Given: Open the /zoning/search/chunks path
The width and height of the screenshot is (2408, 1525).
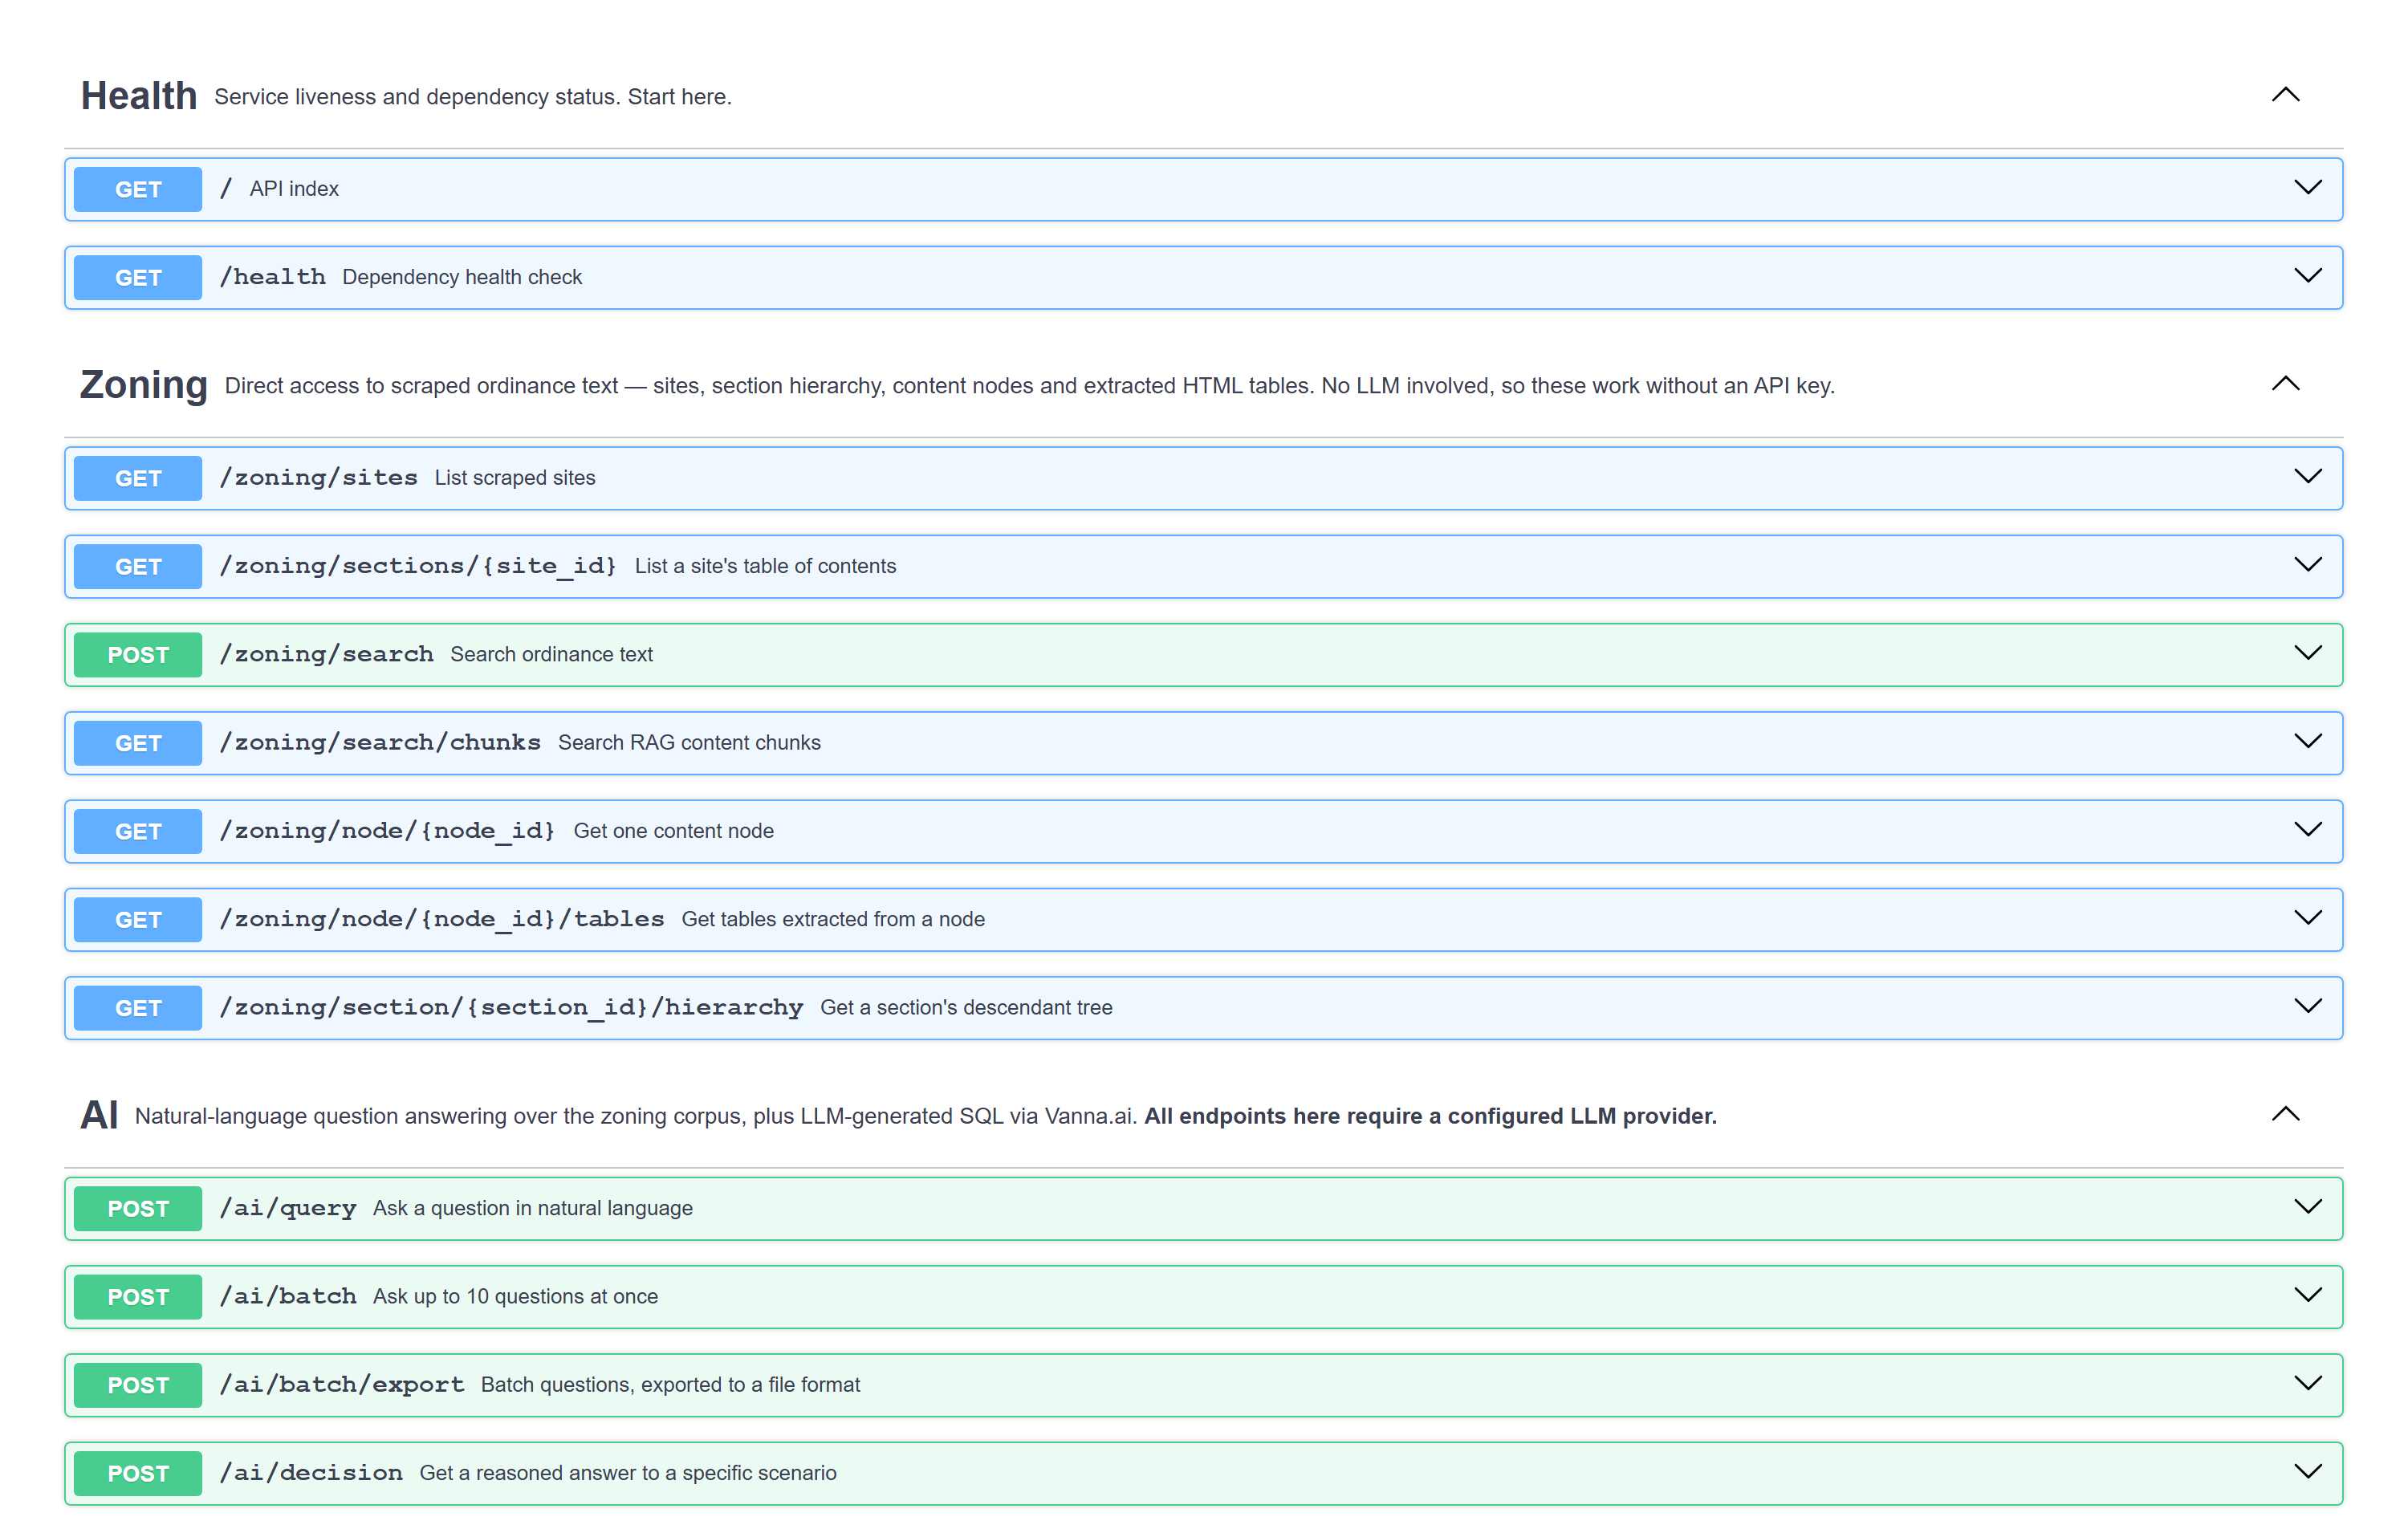Looking at the screenshot, I should 380,742.
